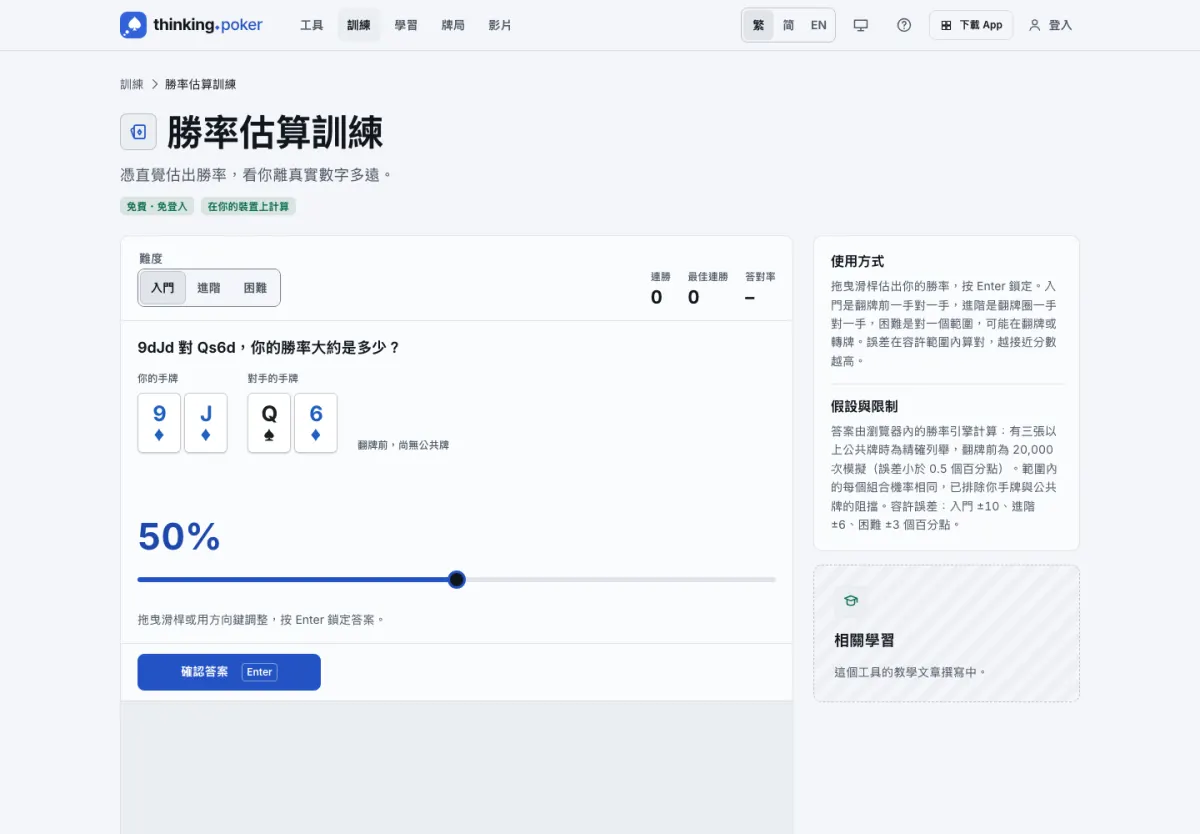Click the 假設與限制 heading

[x=864, y=406]
